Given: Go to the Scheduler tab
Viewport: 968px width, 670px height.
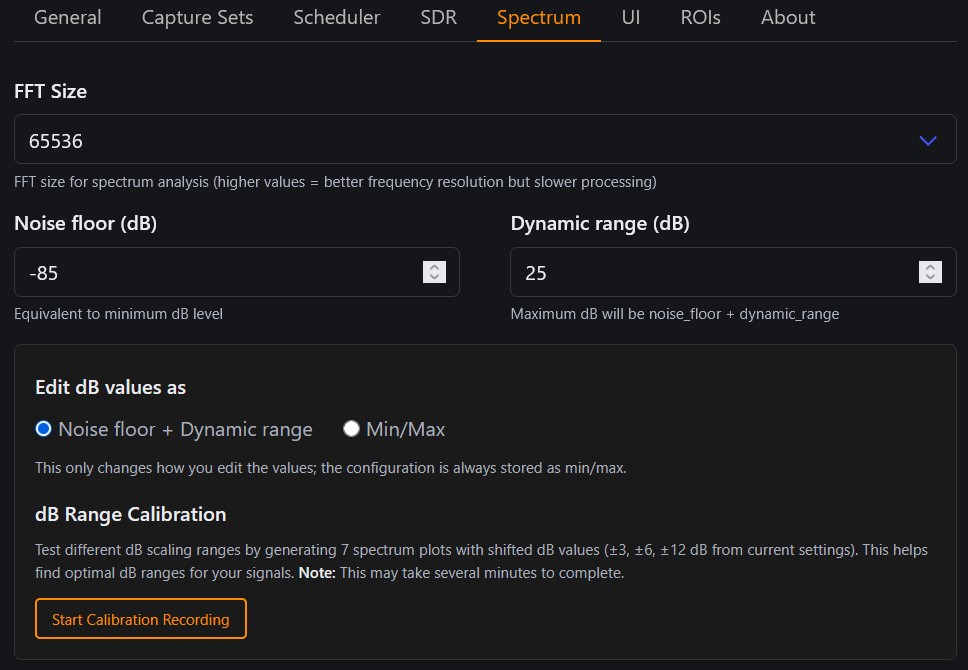Looking at the screenshot, I should 336,18.
